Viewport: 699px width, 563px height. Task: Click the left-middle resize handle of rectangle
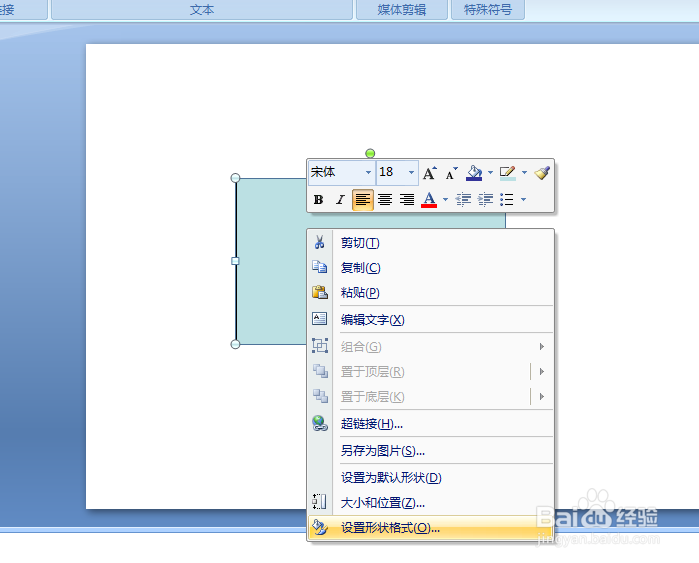(x=235, y=261)
